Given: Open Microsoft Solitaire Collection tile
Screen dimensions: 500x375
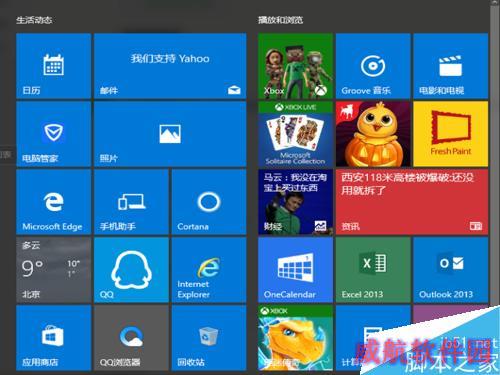Looking at the screenshot, I should [x=295, y=134].
